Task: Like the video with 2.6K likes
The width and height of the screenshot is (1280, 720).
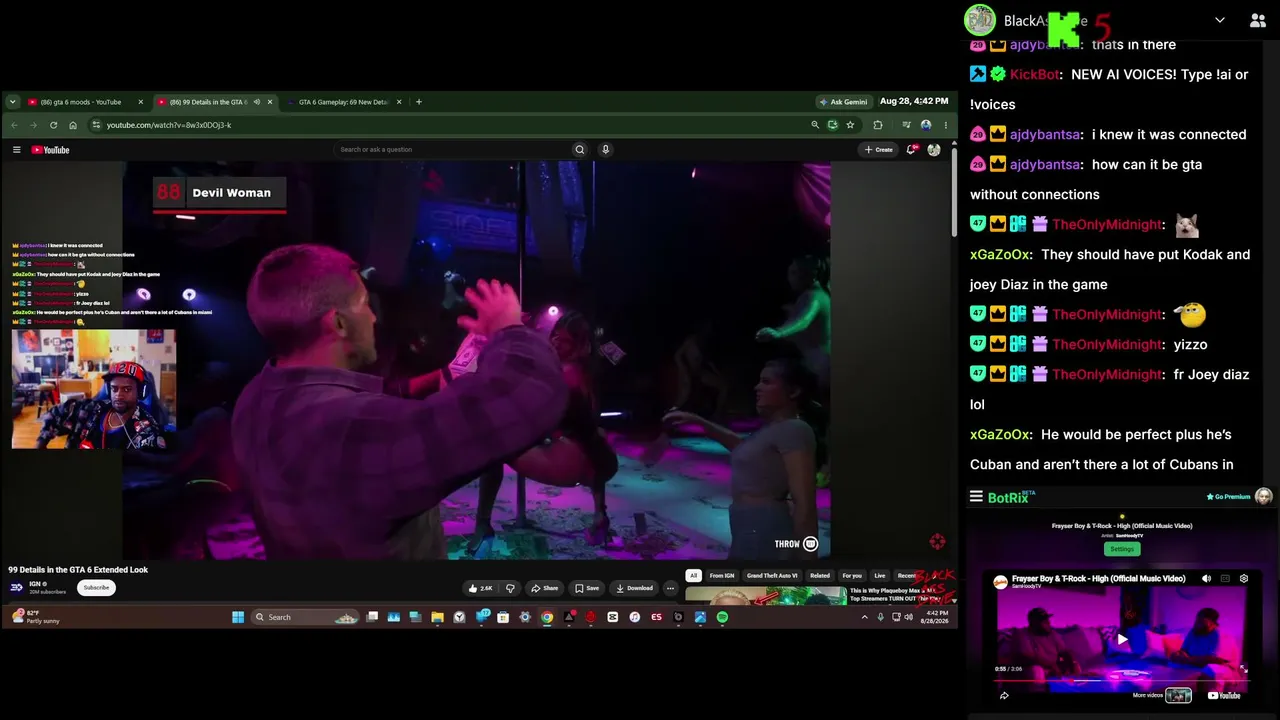Action: 481,588
